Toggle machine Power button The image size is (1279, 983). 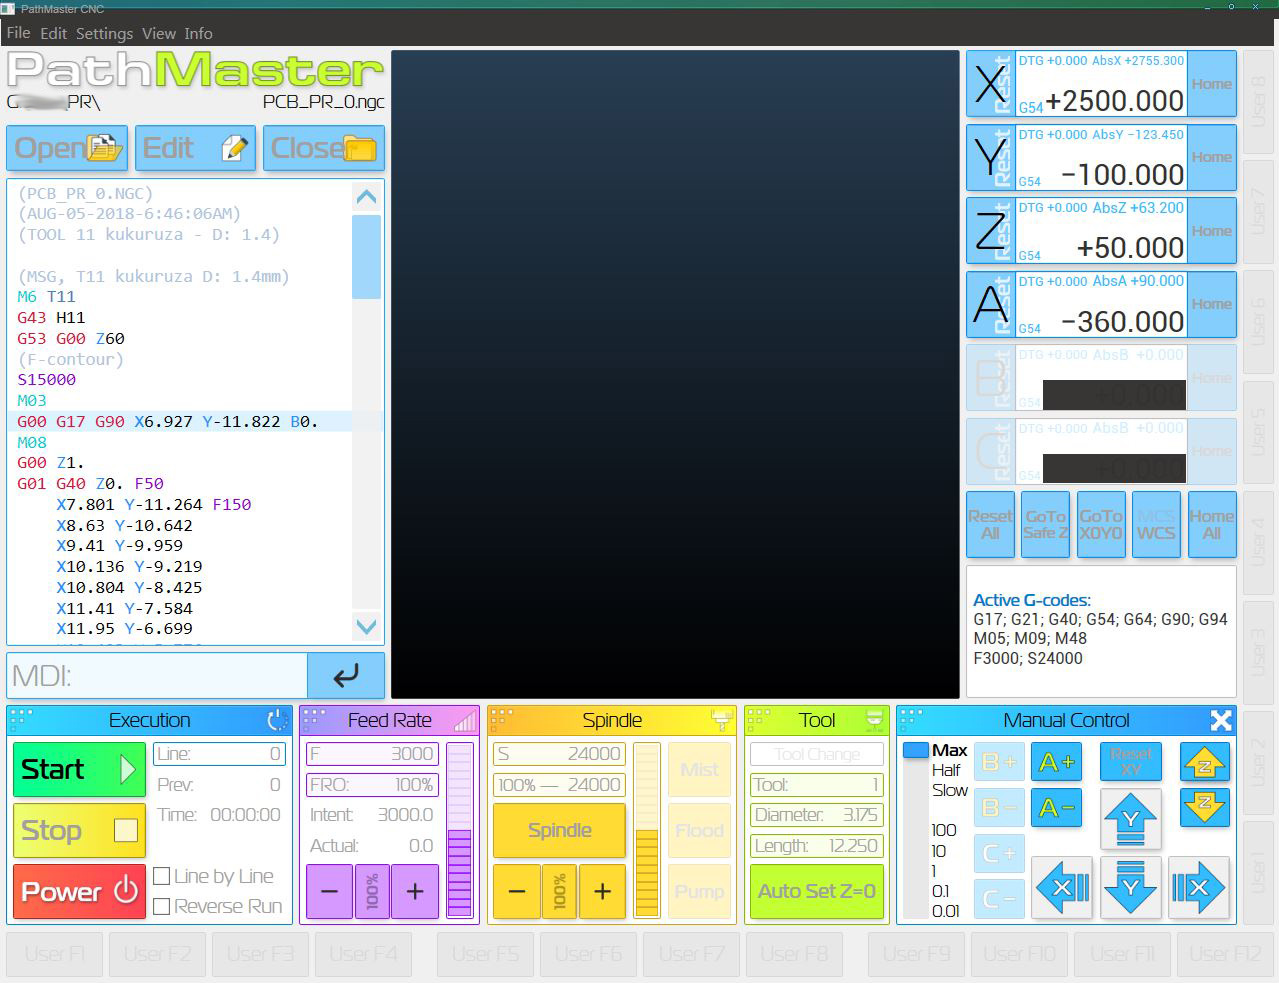pos(79,891)
